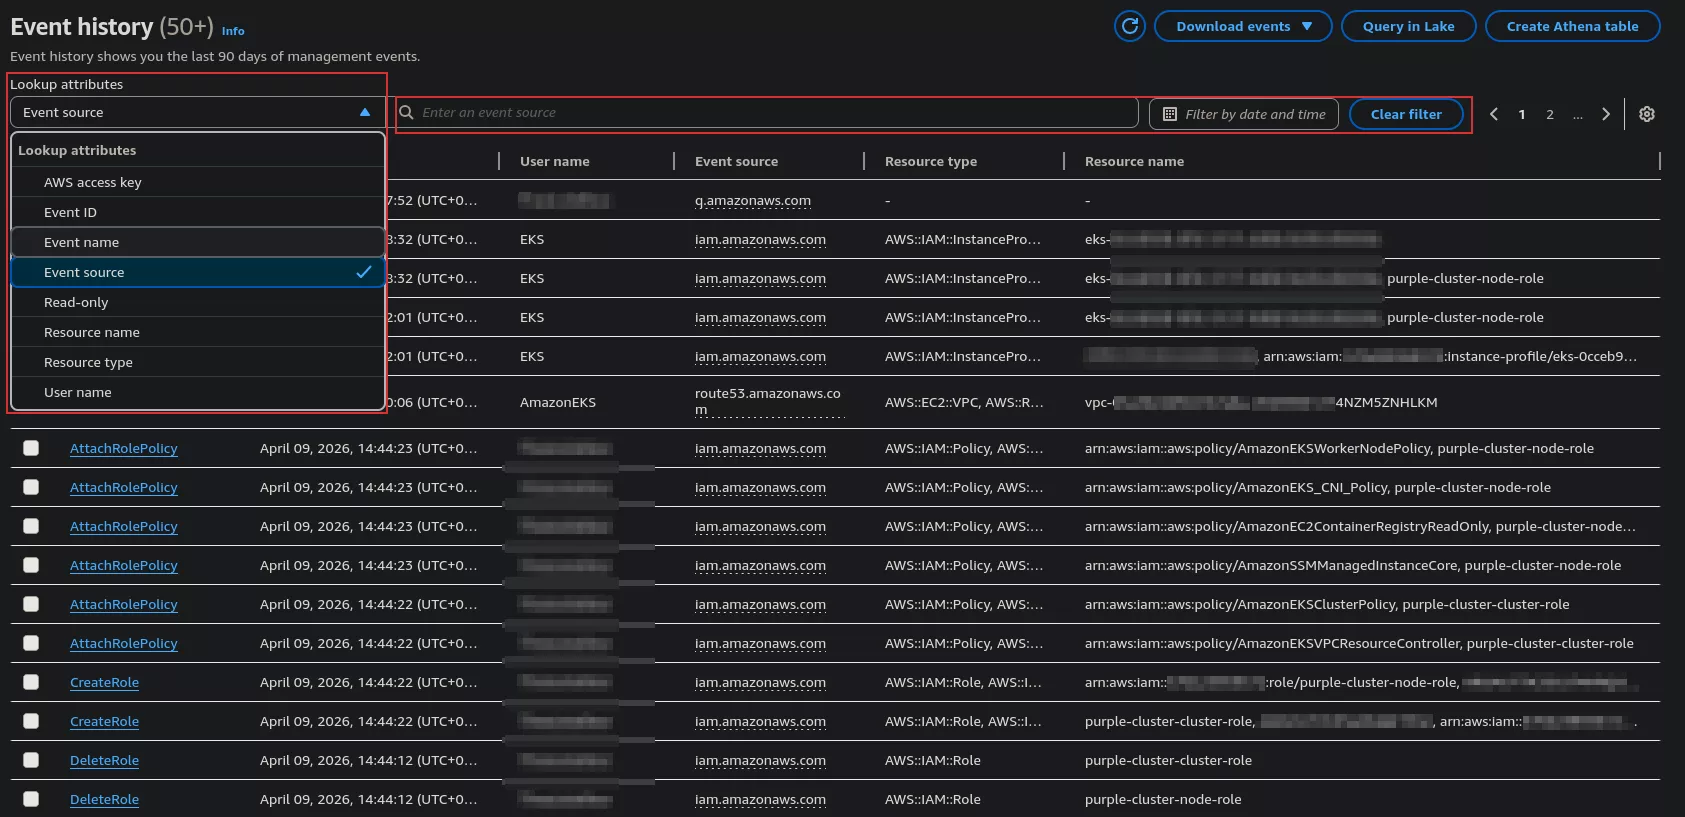The height and width of the screenshot is (817, 1685).
Task: Click Clear filter button
Action: click(x=1406, y=114)
